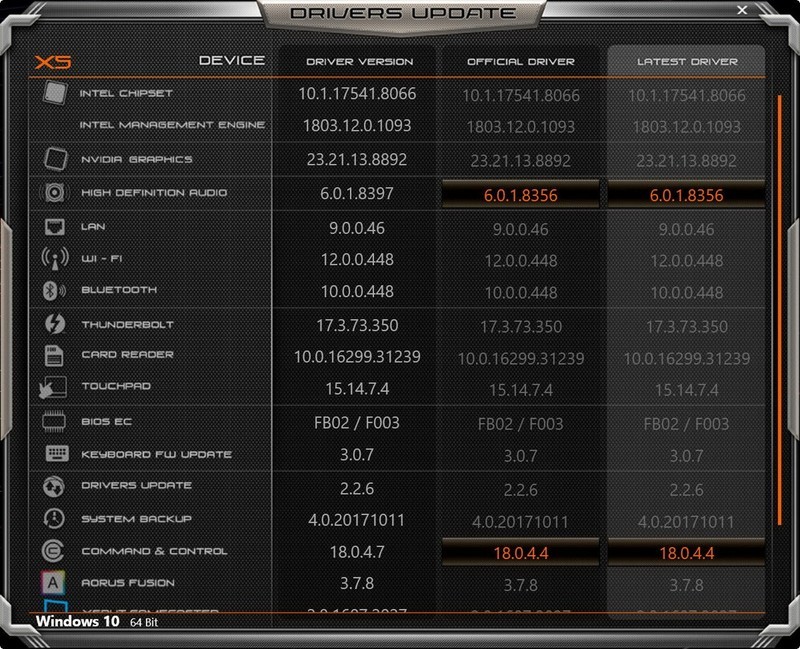The height and width of the screenshot is (649, 800).
Task: Select the Official Driver column header
Action: point(521,62)
